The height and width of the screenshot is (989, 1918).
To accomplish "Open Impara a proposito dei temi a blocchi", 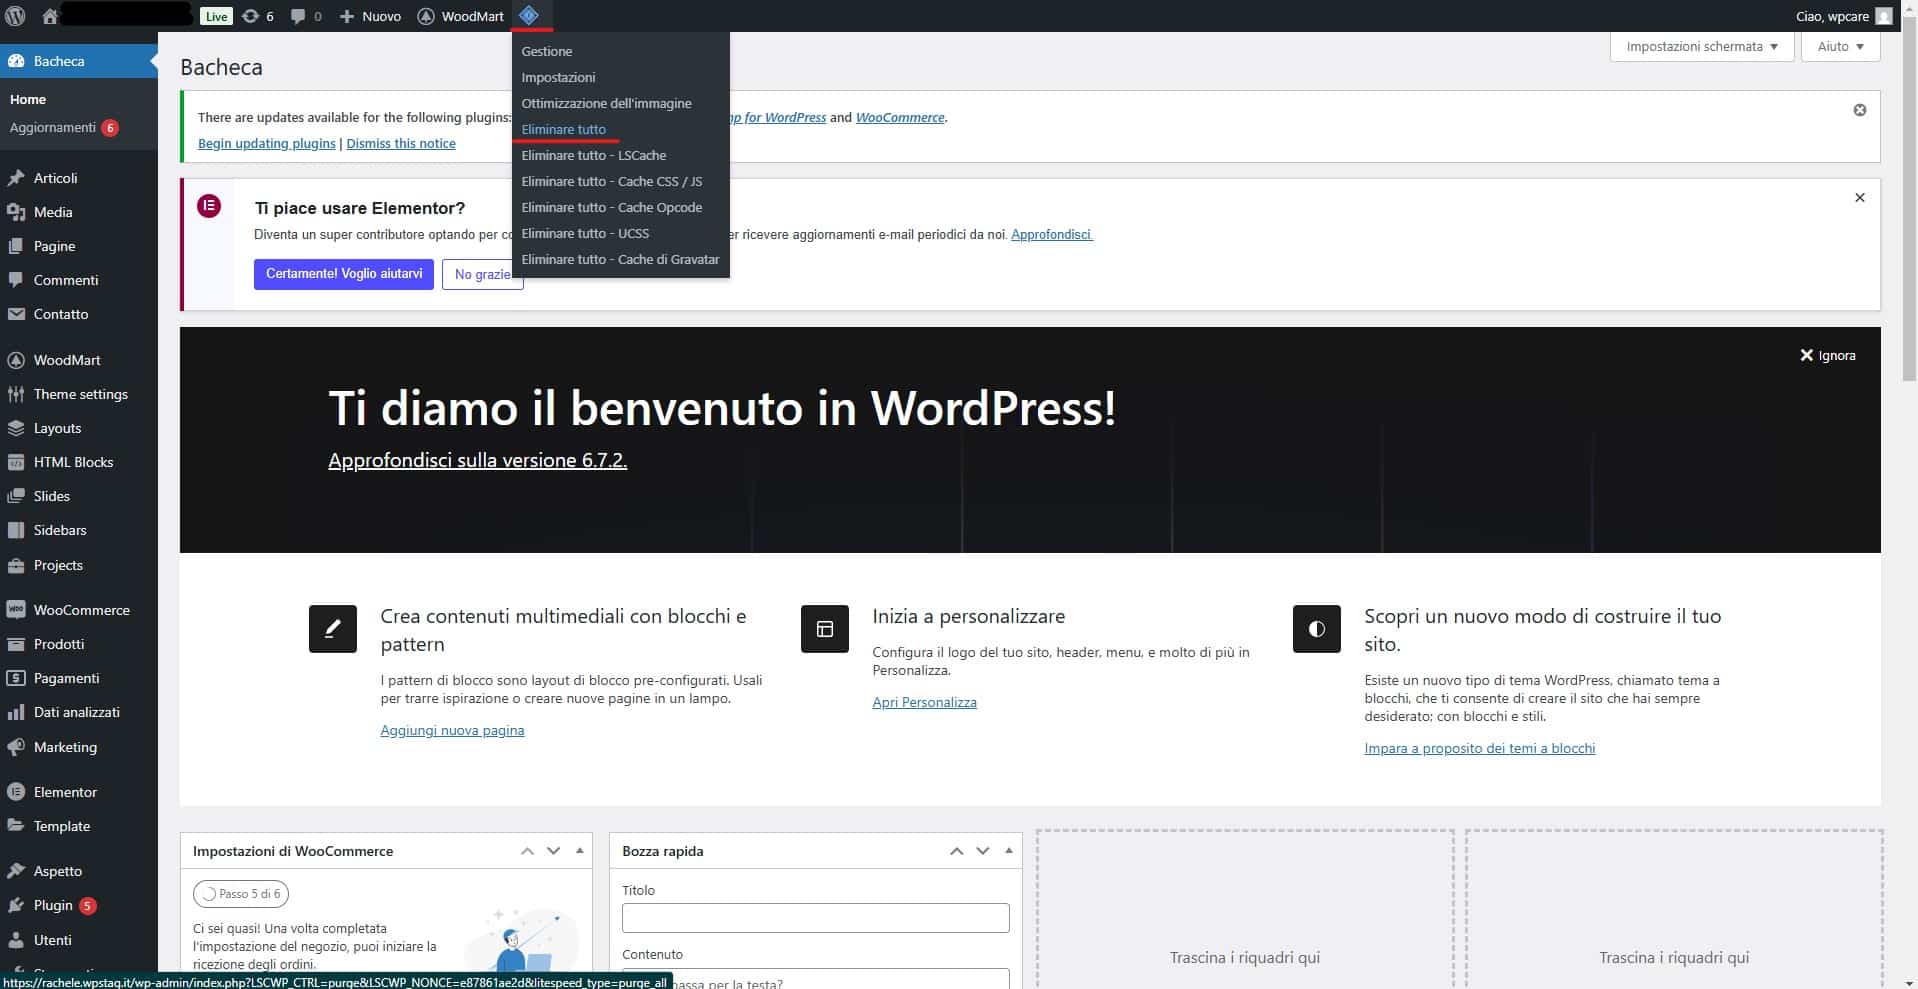I will [x=1479, y=748].
